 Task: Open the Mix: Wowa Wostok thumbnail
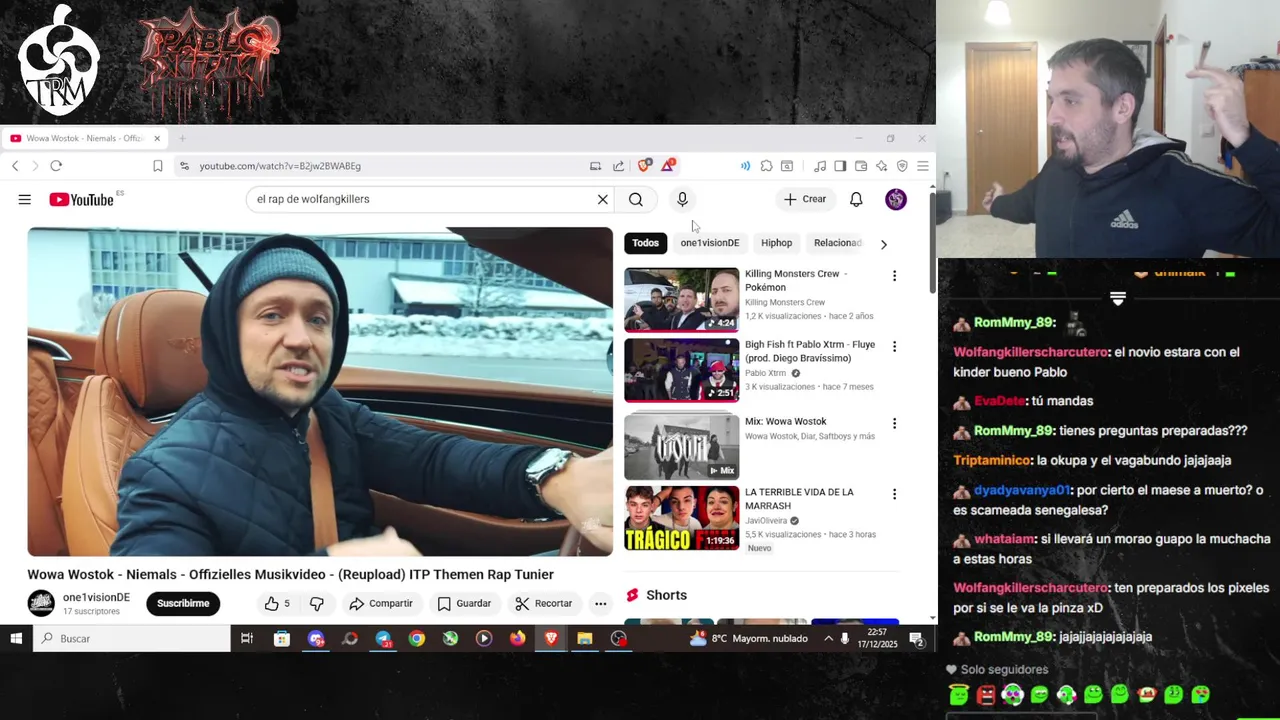(682, 446)
